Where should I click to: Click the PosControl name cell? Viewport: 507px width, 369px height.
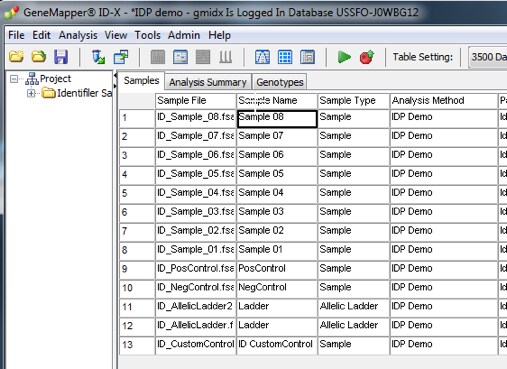click(277, 269)
